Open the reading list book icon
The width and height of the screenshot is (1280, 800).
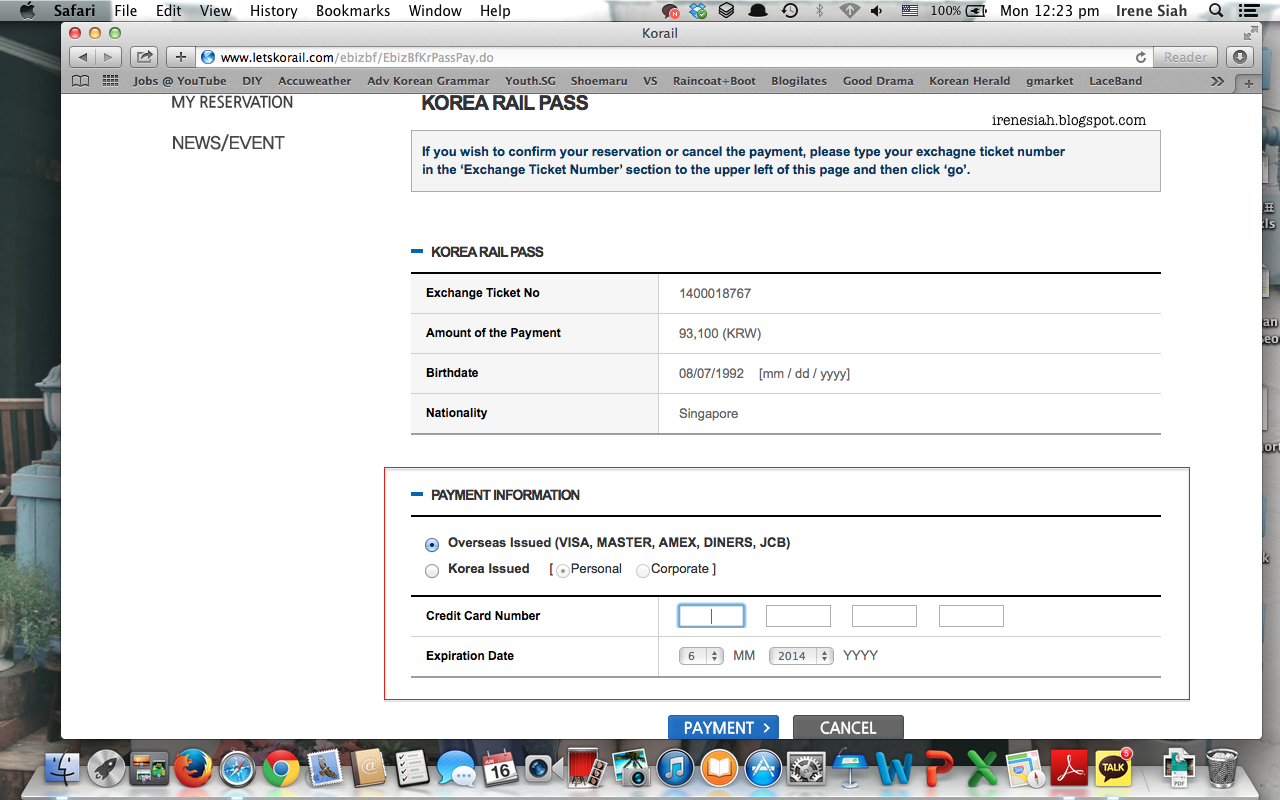tap(81, 81)
